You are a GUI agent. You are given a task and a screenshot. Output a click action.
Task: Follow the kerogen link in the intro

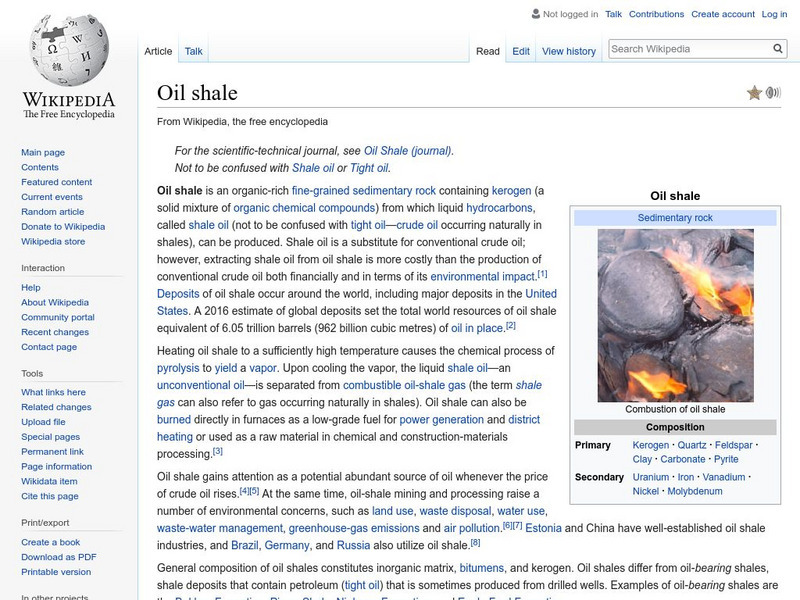[x=511, y=190]
